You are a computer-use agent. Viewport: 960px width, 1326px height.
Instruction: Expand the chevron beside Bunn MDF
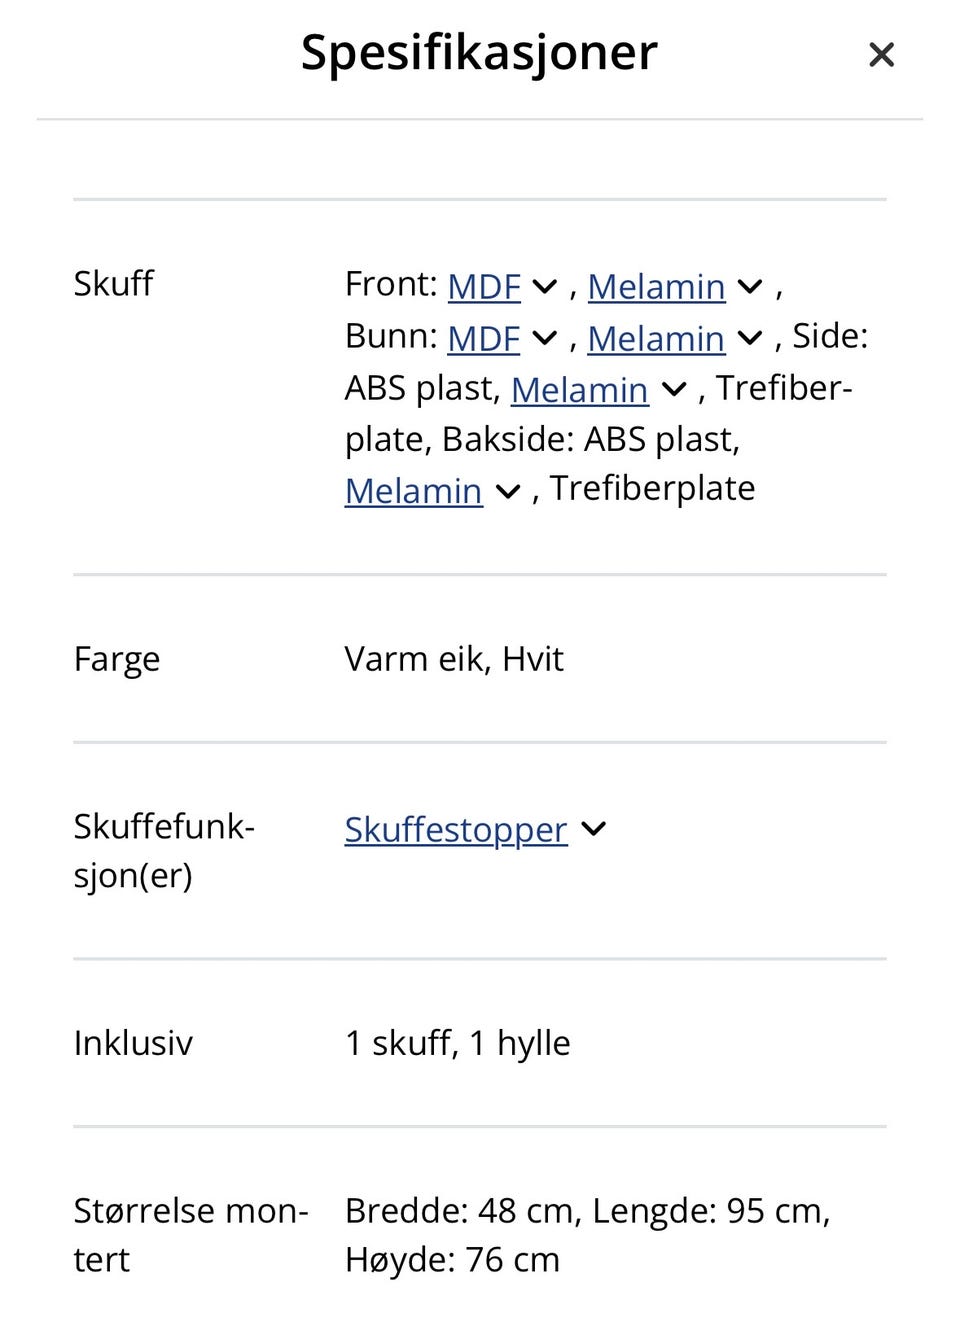point(545,339)
